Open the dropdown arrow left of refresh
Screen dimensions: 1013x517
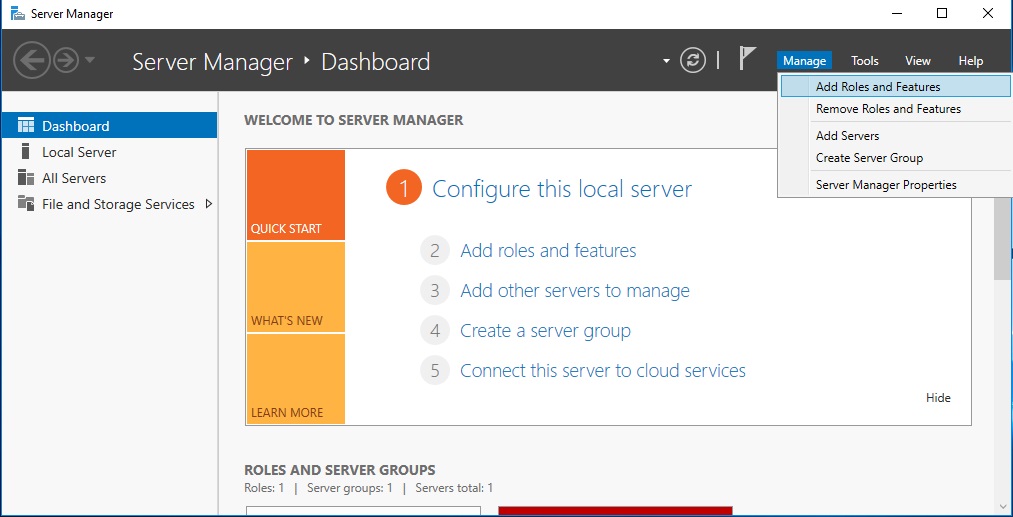[x=666, y=61]
